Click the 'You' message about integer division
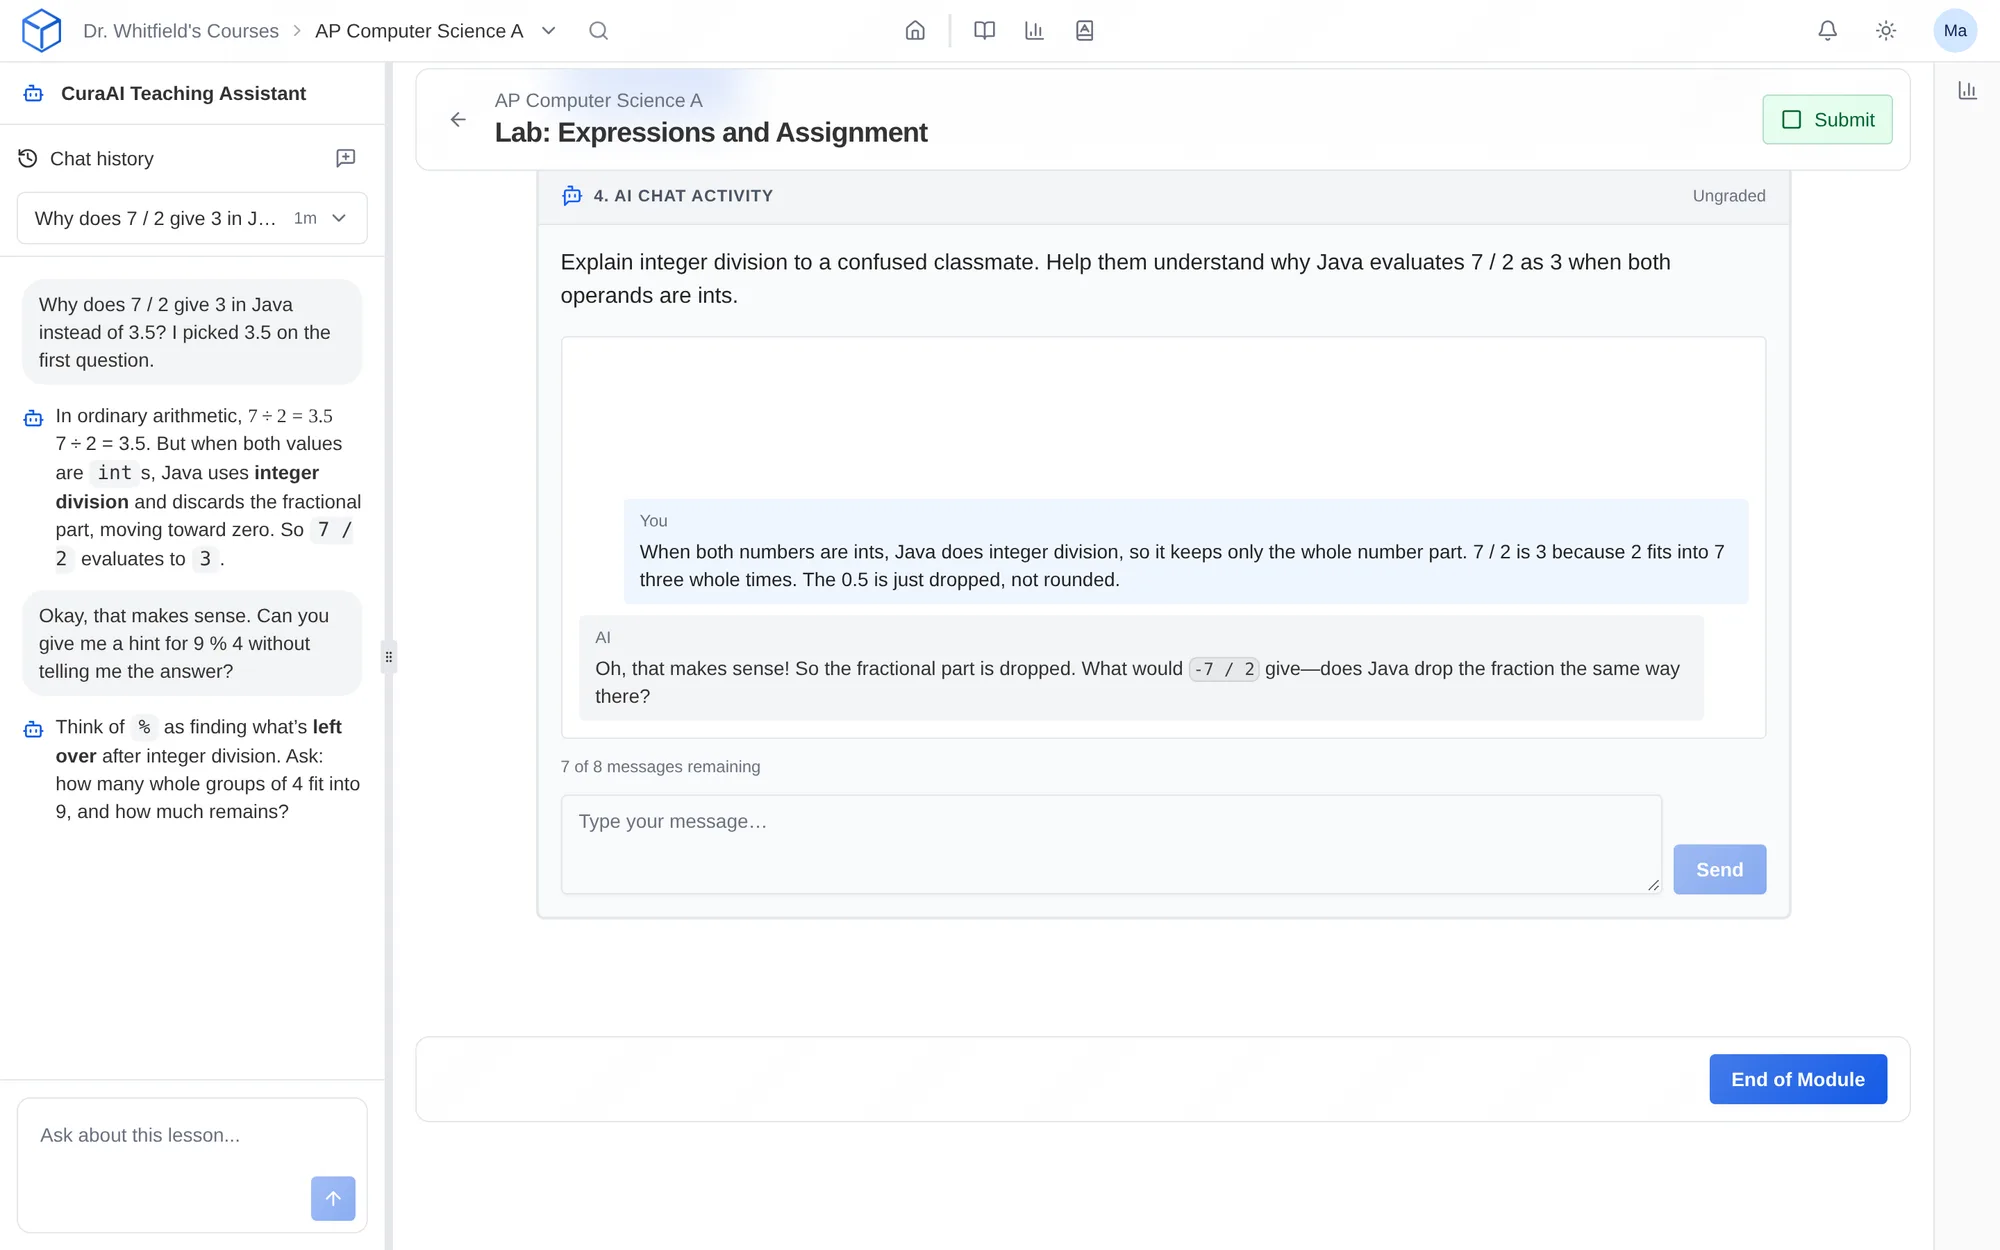Viewport: 2000px width, 1250px height. (1186, 551)
